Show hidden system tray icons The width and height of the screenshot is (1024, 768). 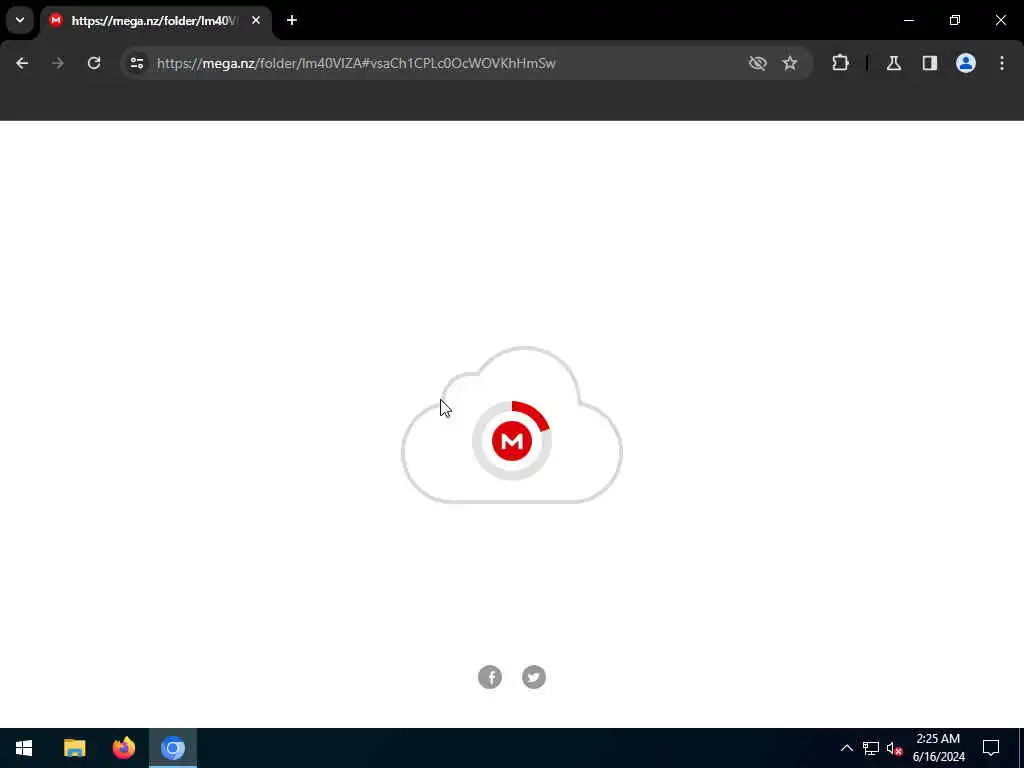tap(846, 748)
